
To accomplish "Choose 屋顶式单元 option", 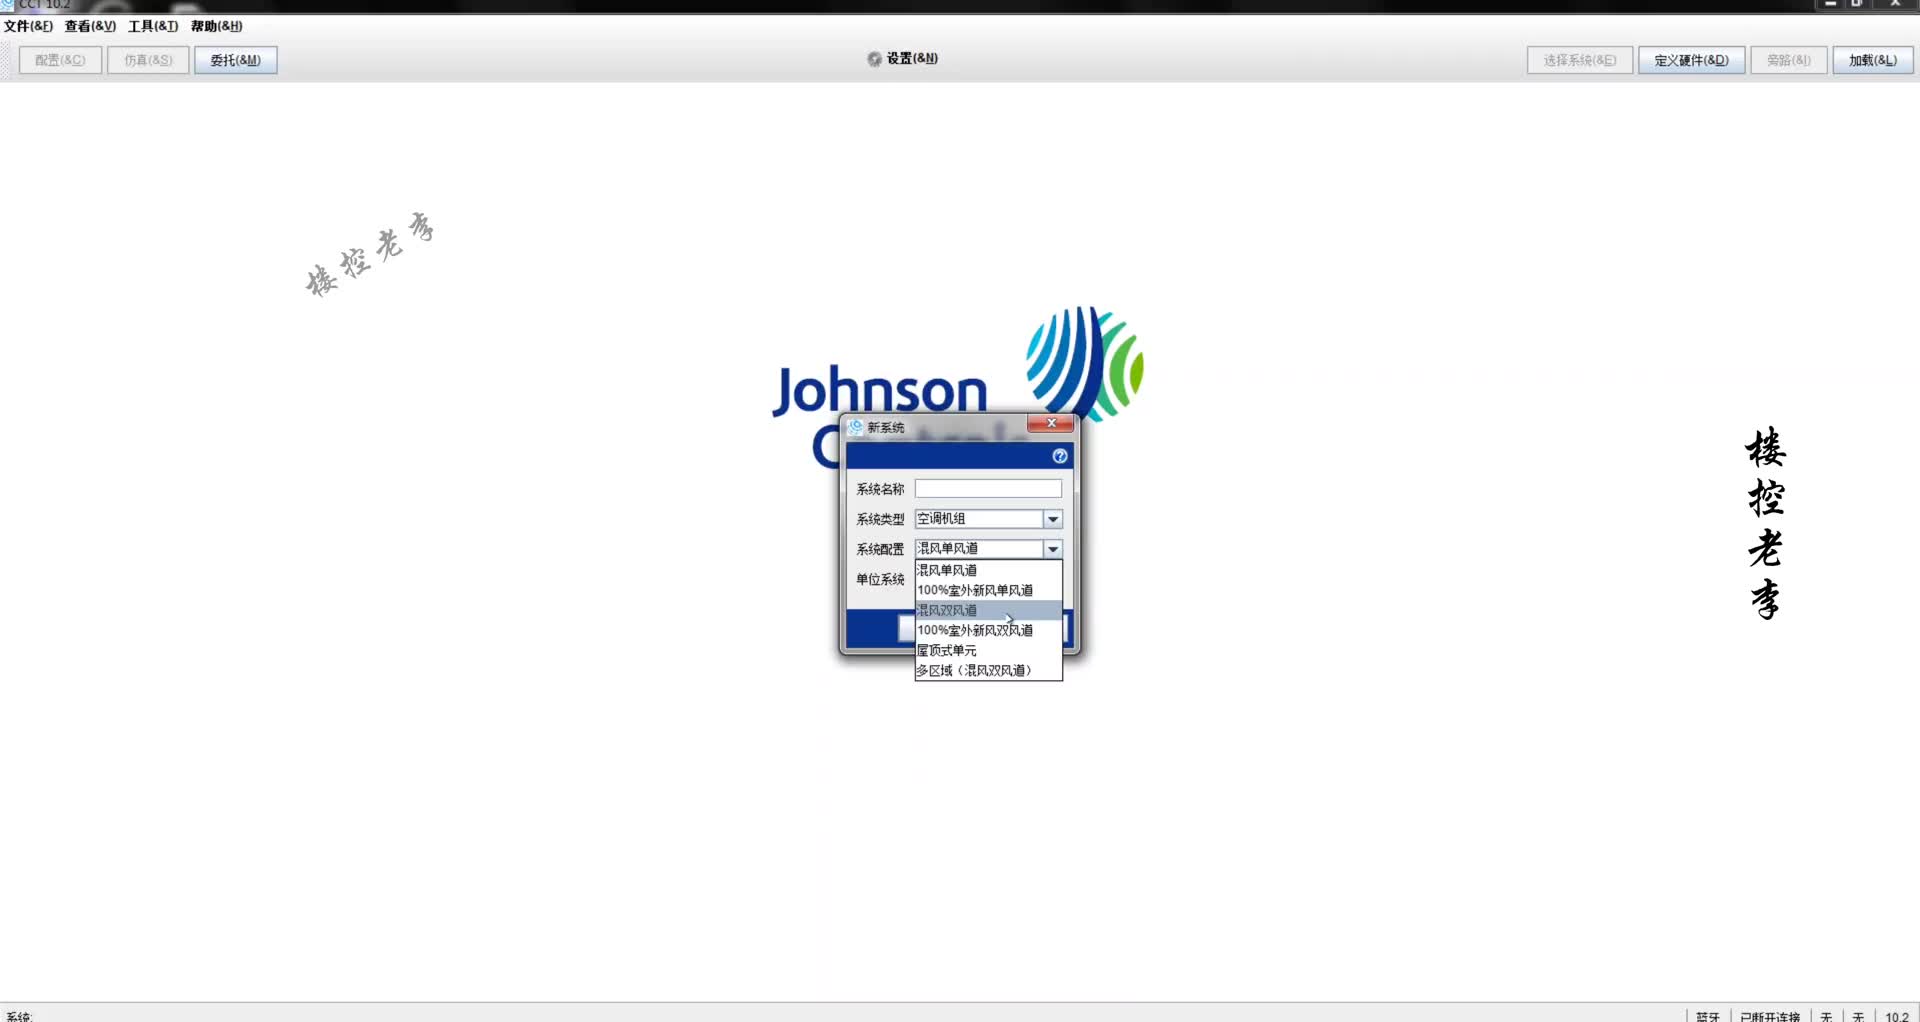I will point(988,650).
